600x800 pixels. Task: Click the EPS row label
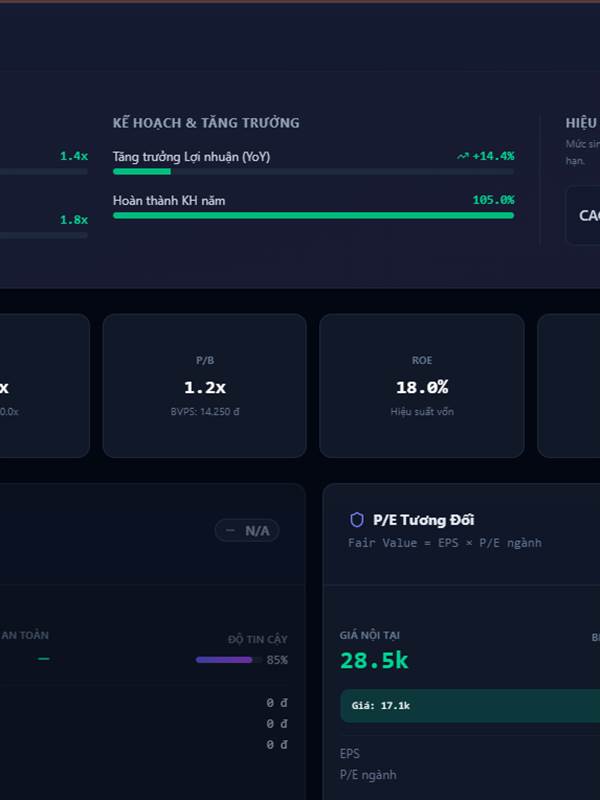(349, 754)
